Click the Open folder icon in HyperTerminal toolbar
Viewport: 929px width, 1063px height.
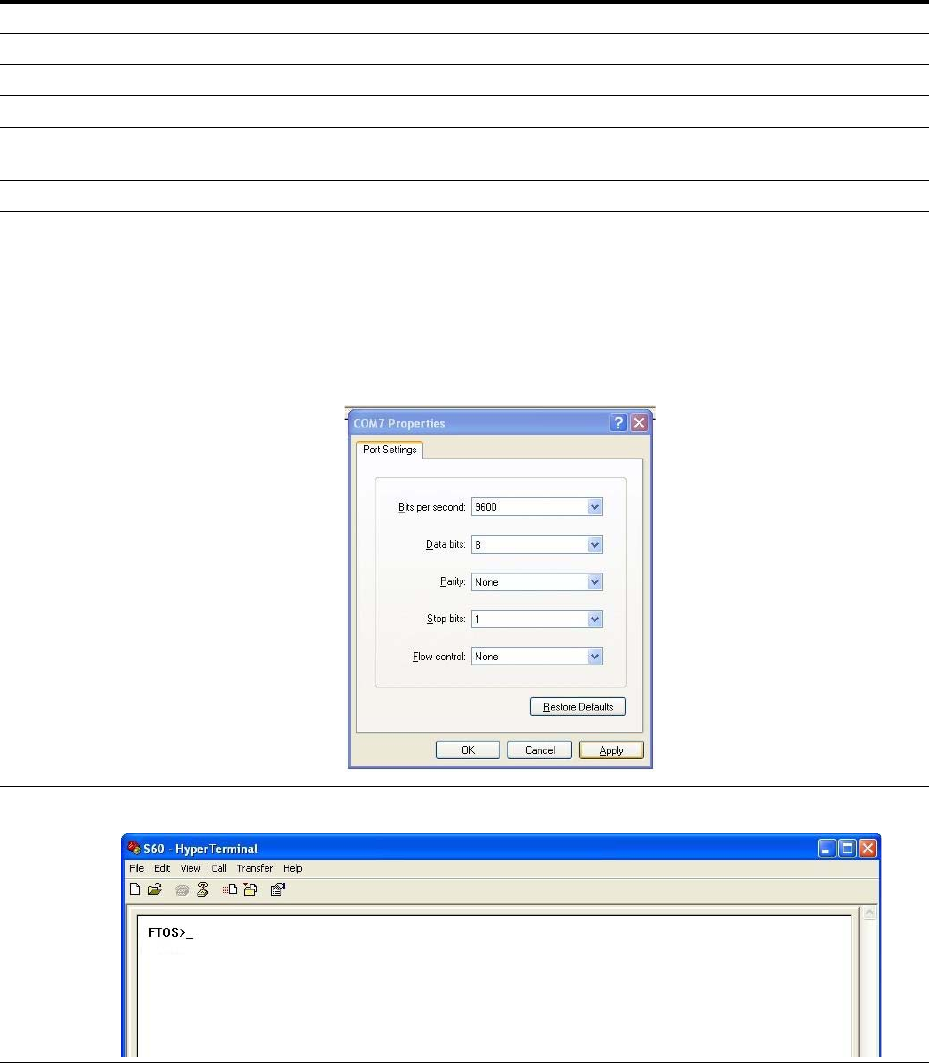pyautogui.click(x=155, y=889)
